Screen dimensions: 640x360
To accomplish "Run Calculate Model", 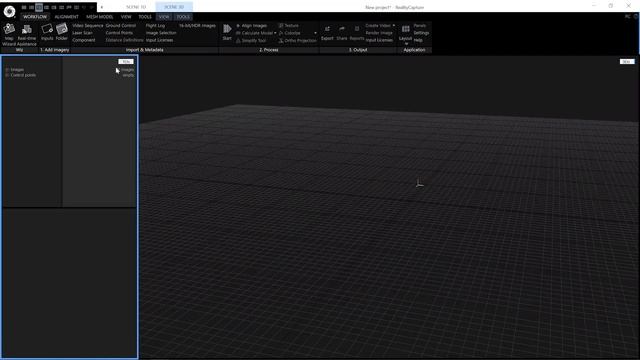I will 254,33.
